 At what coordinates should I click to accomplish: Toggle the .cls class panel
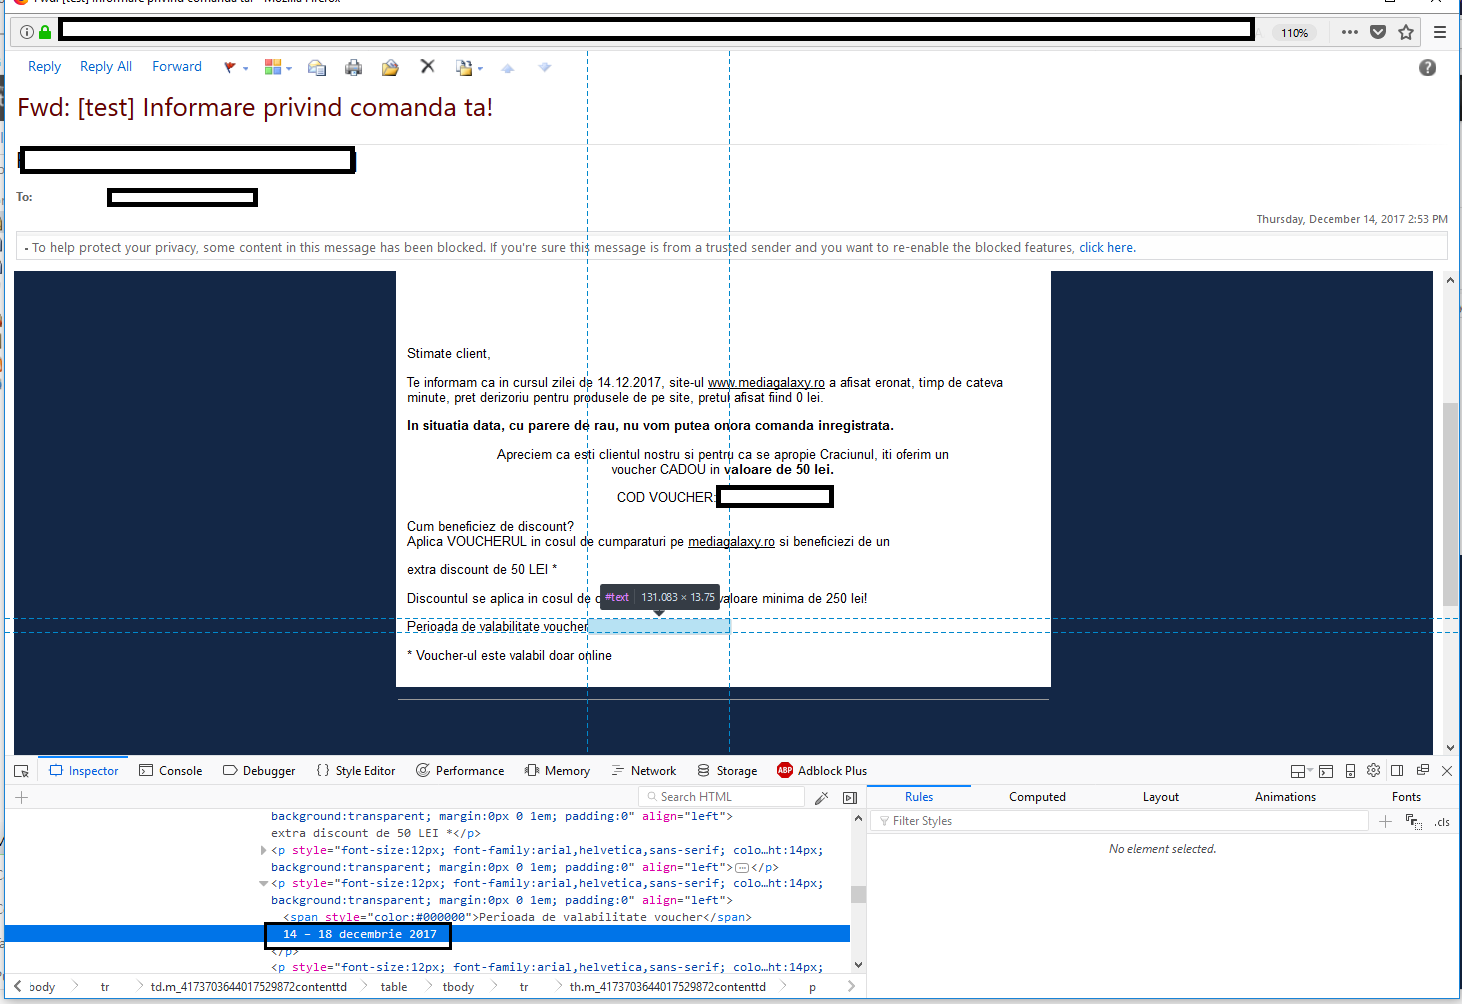coord(1441,822)
